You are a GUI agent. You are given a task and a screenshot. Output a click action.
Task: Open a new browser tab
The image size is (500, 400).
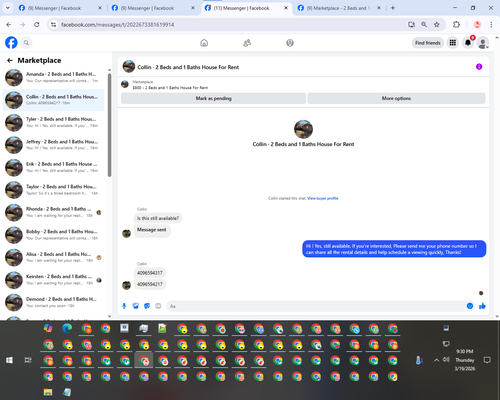tap(393, 8)
